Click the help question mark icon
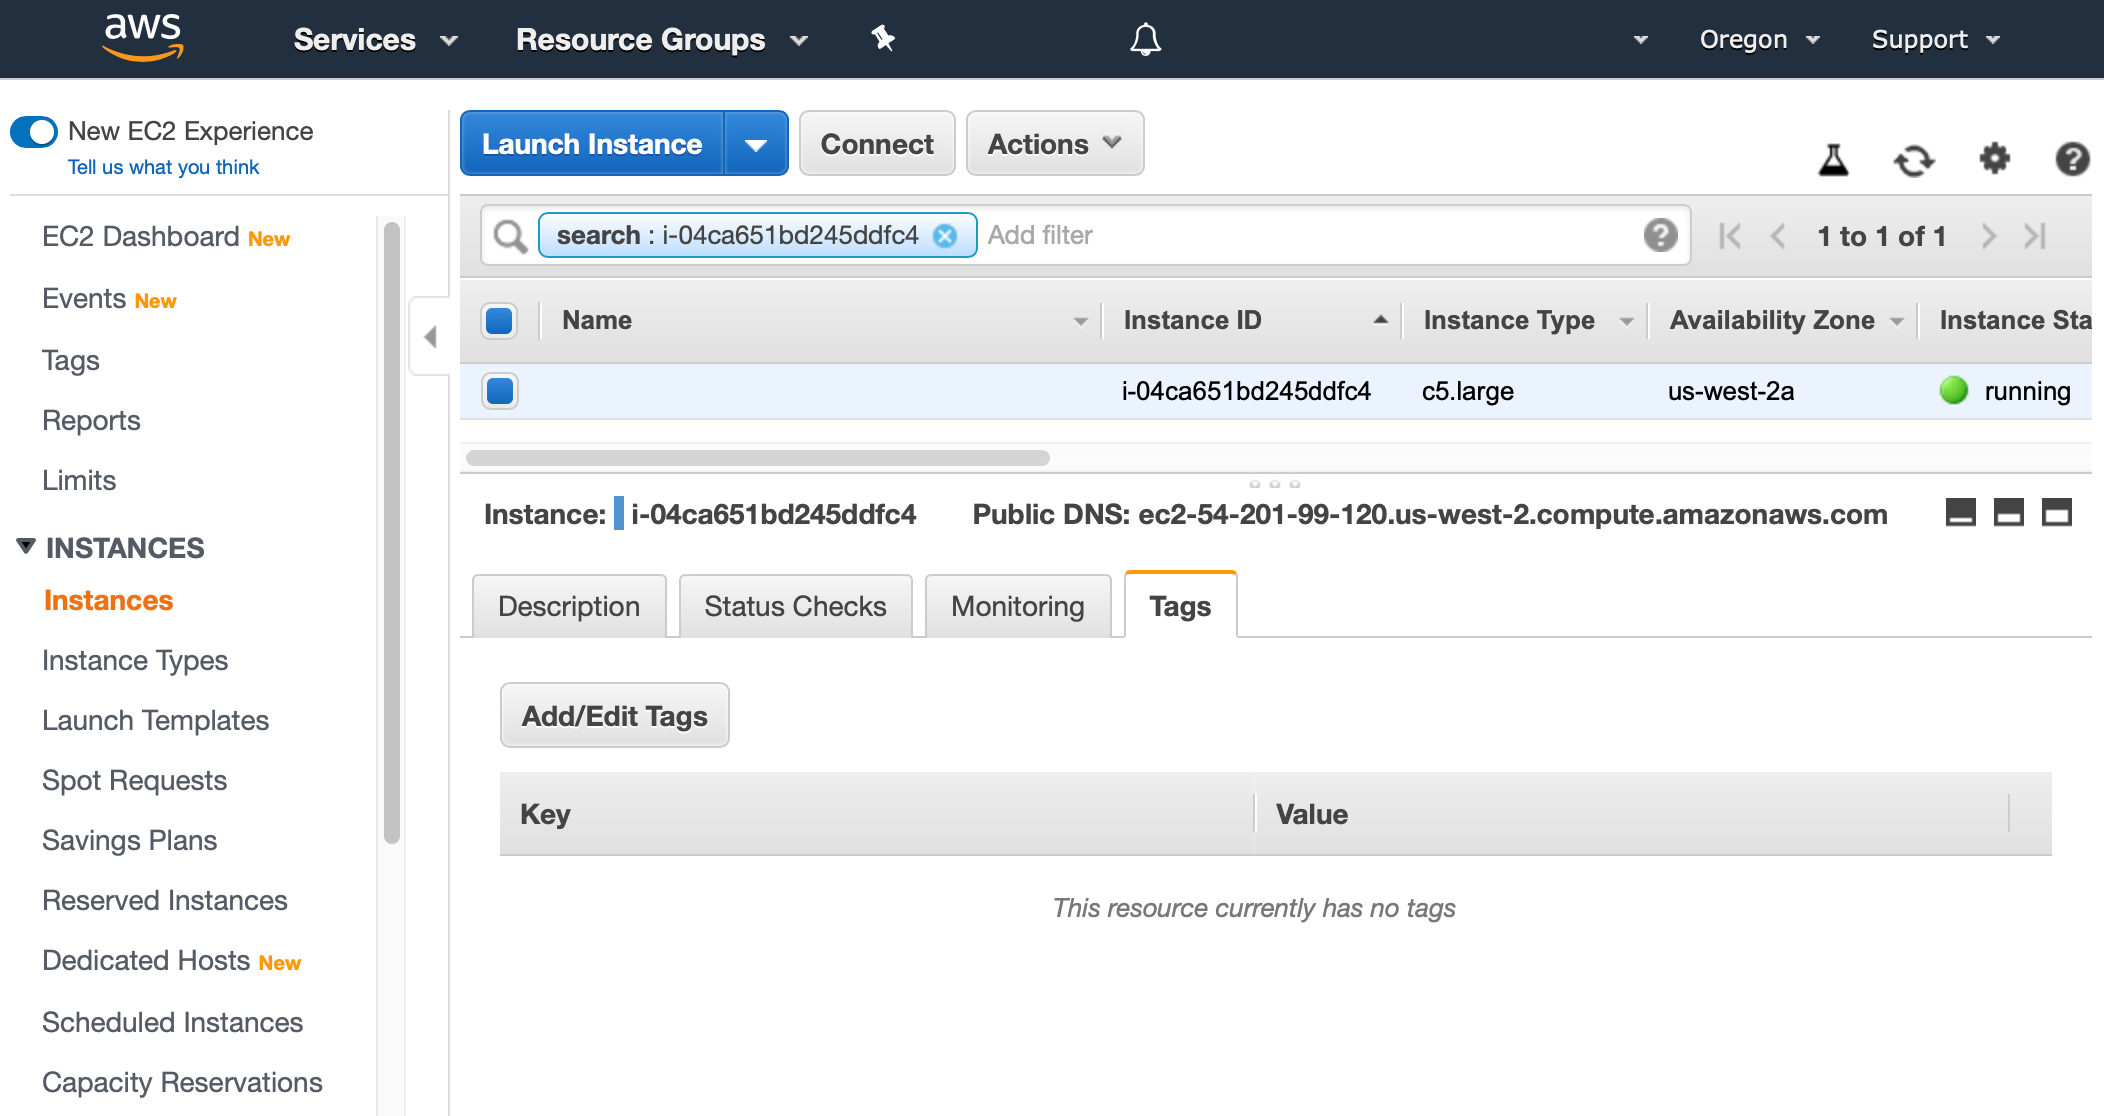The image size is (2104, 1116). coord(2072,160)
